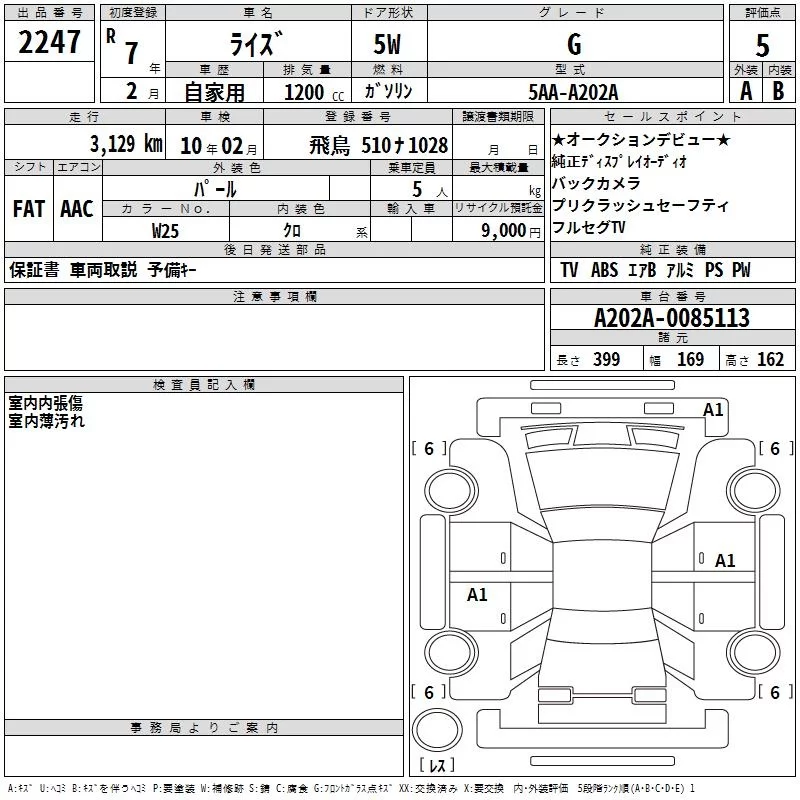Click the inspector note 室内内張傷
The width and height of the screenshot is (800, 800).
[x=45, y=403]
